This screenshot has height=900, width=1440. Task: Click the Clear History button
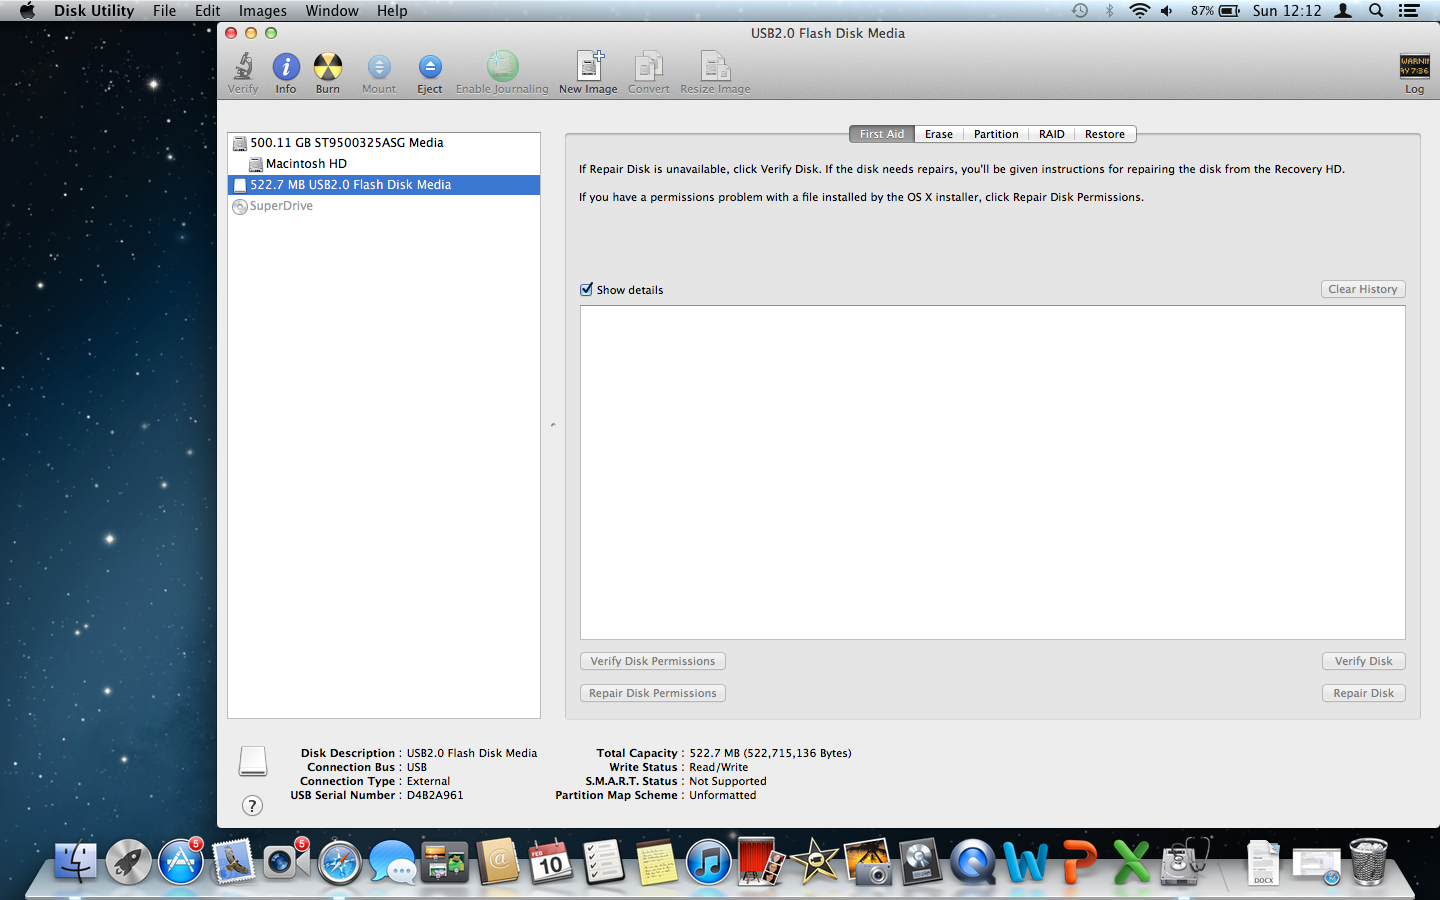tap(1363, 289)
